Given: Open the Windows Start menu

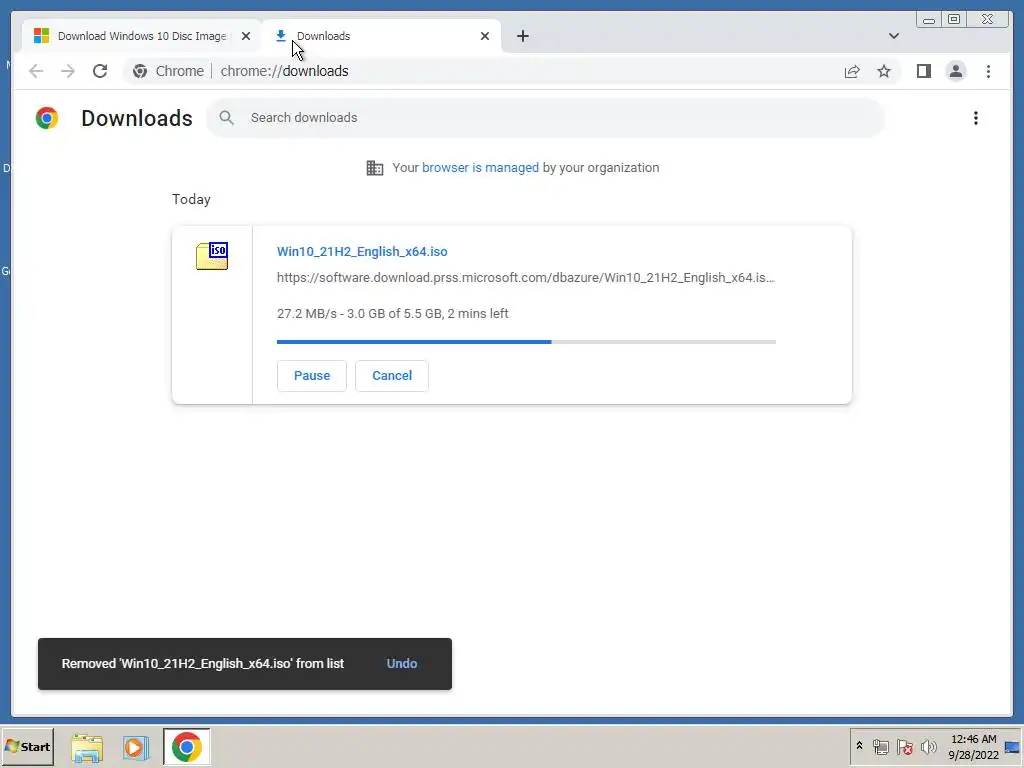Looking at the screenshot, I should [27, 746].
